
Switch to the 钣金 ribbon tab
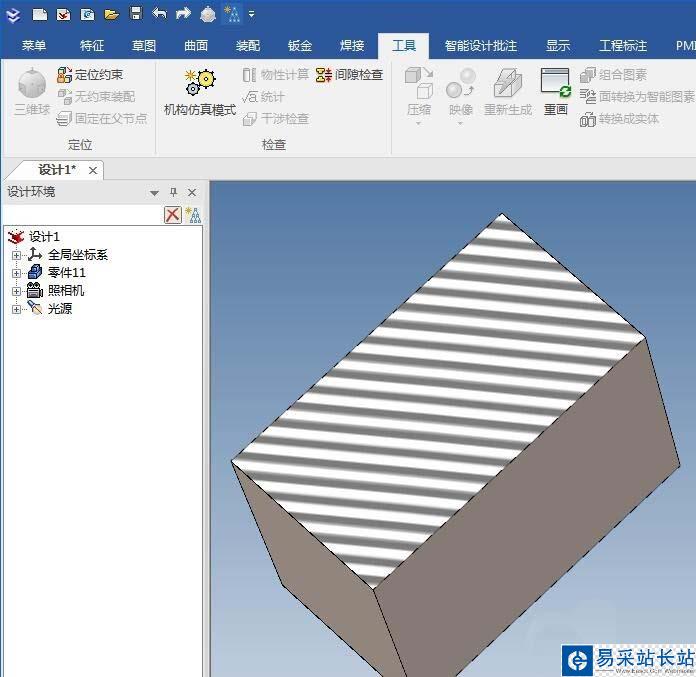pyautogui.click(x=300, y=45)
